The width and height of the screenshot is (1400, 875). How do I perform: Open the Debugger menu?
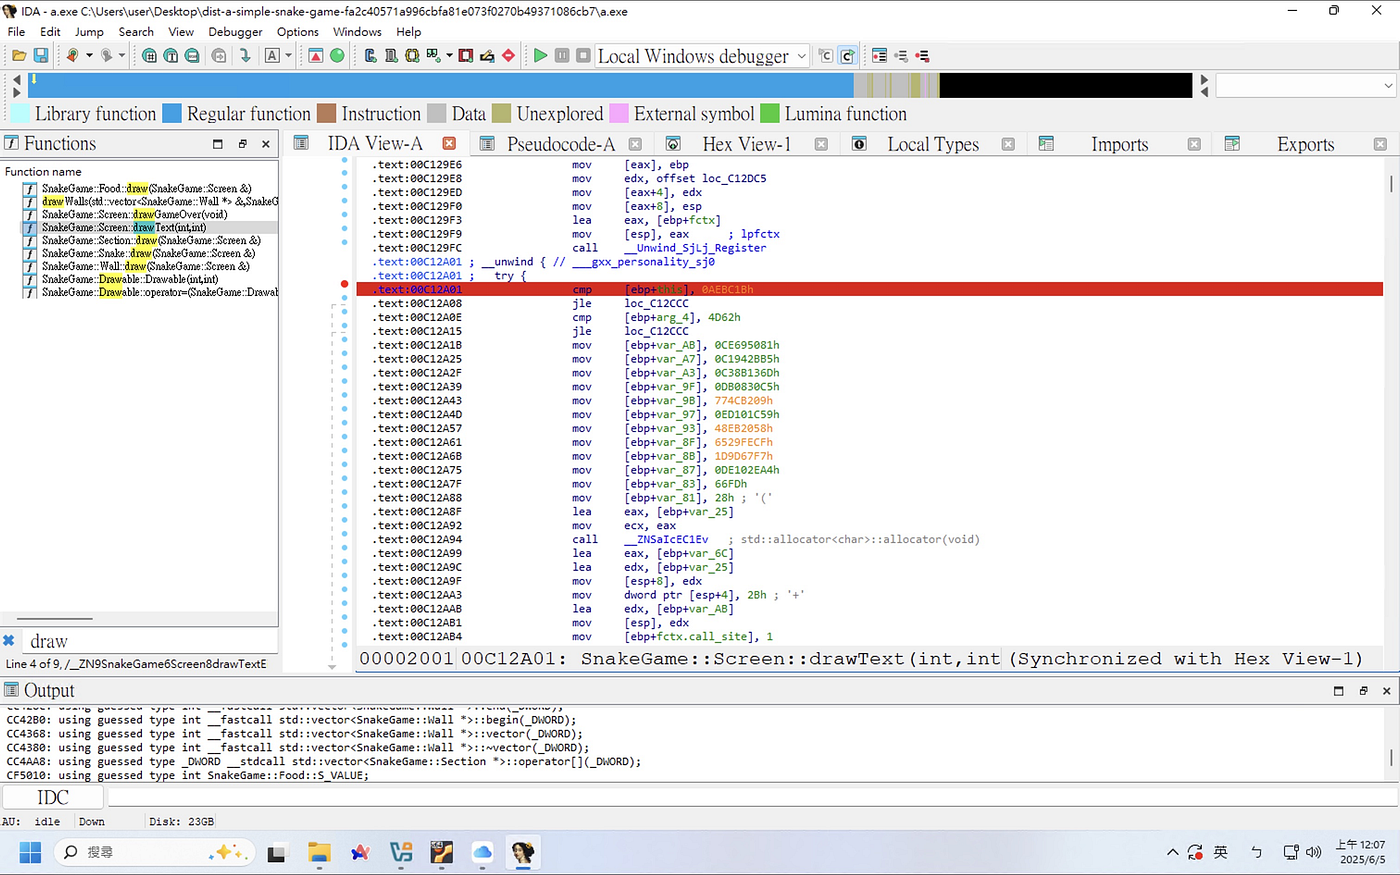point(235,32)
